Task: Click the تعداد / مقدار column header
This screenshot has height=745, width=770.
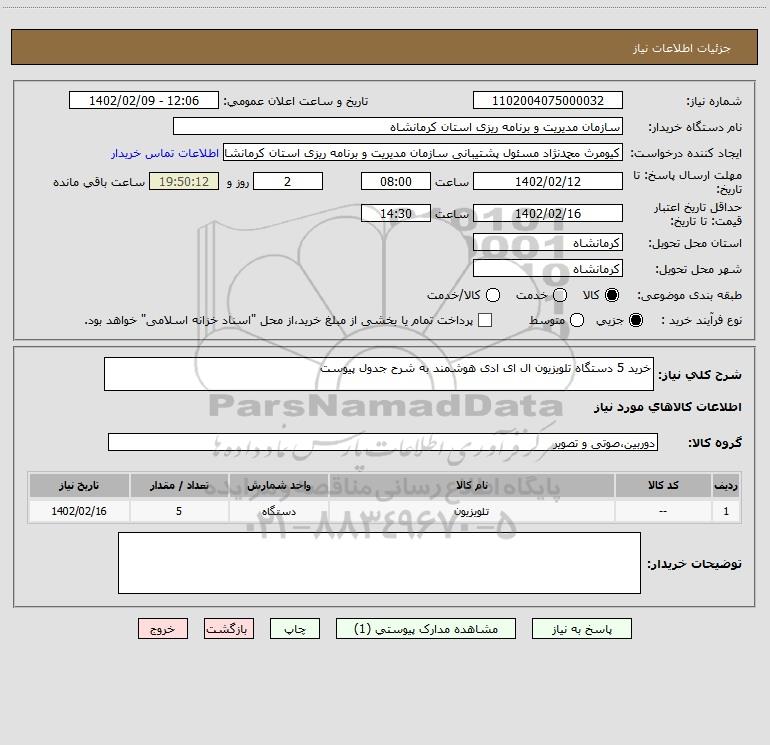Action: pos(179,485)
